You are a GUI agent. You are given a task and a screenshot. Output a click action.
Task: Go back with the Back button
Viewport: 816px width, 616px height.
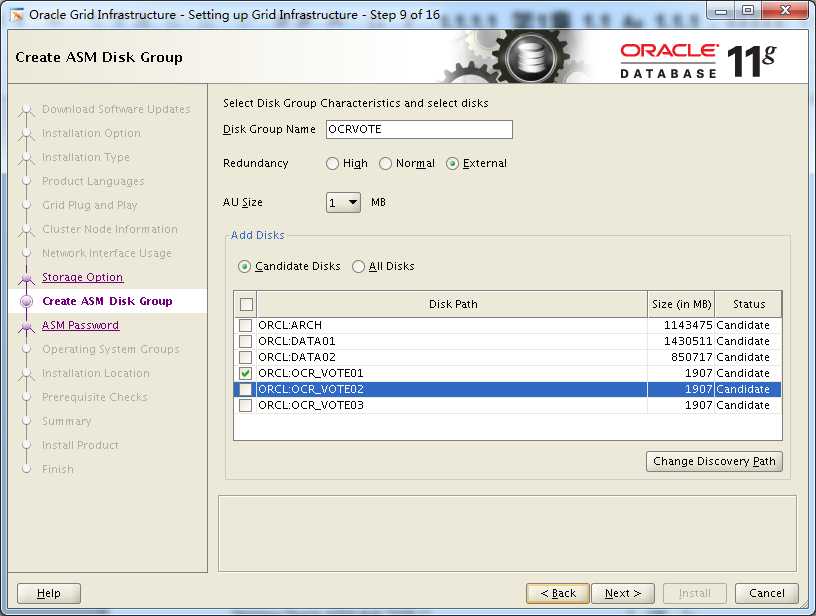(558, 593)
